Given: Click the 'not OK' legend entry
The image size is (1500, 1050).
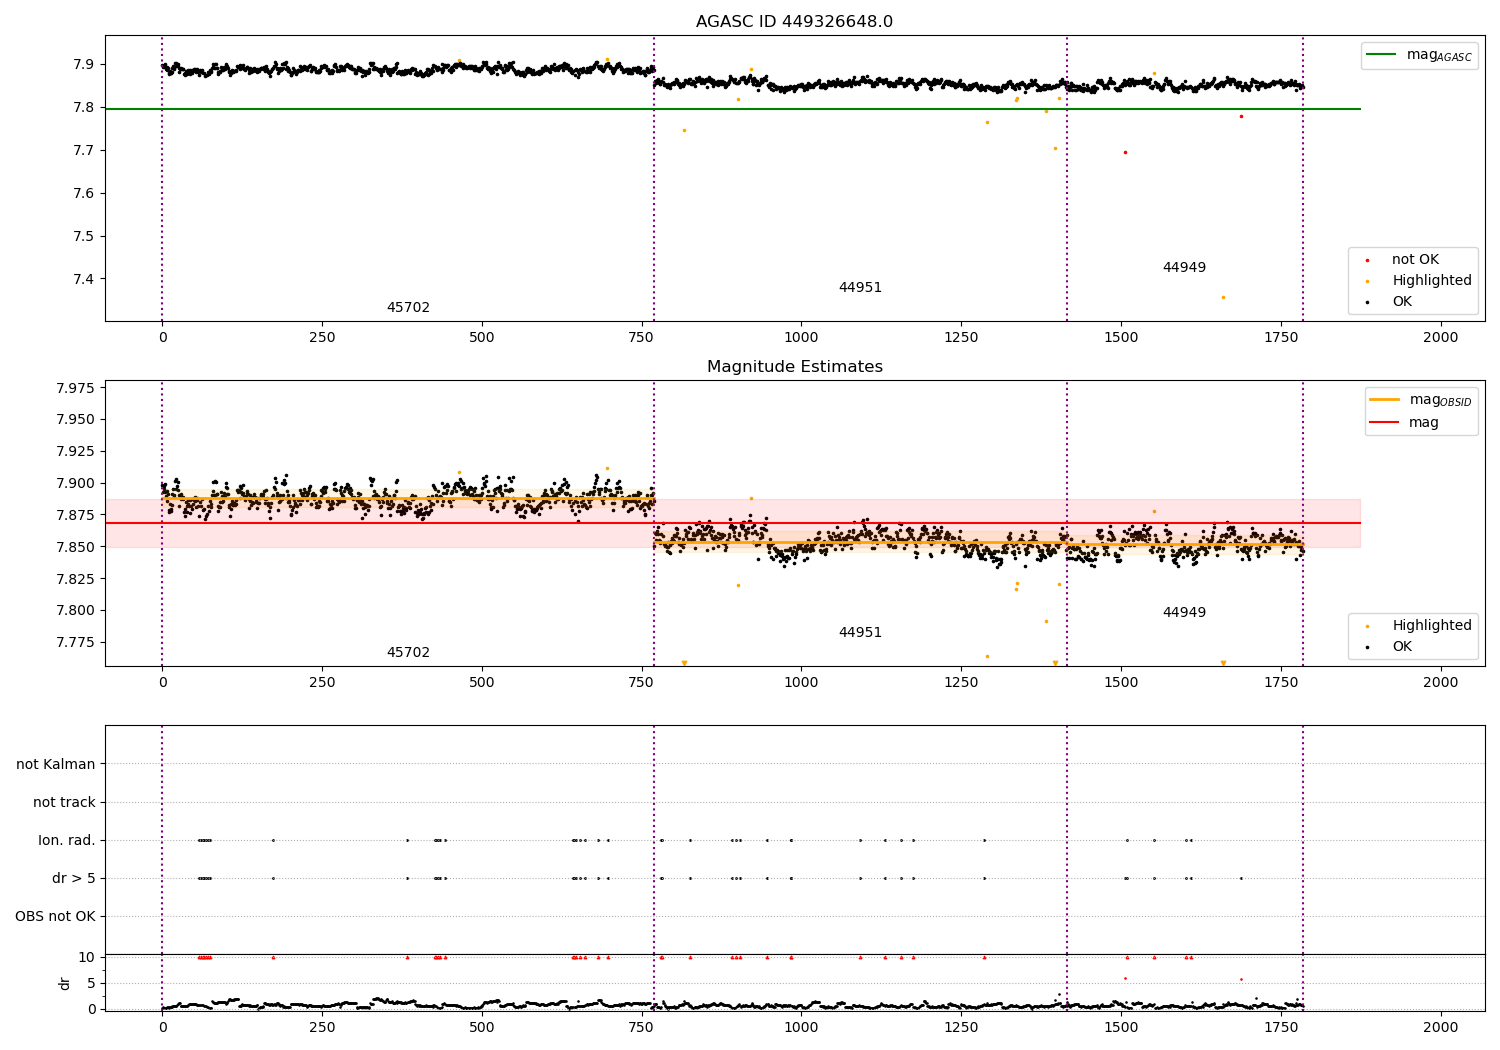Looking at the screenshot, I should (x=1415, y=260).
